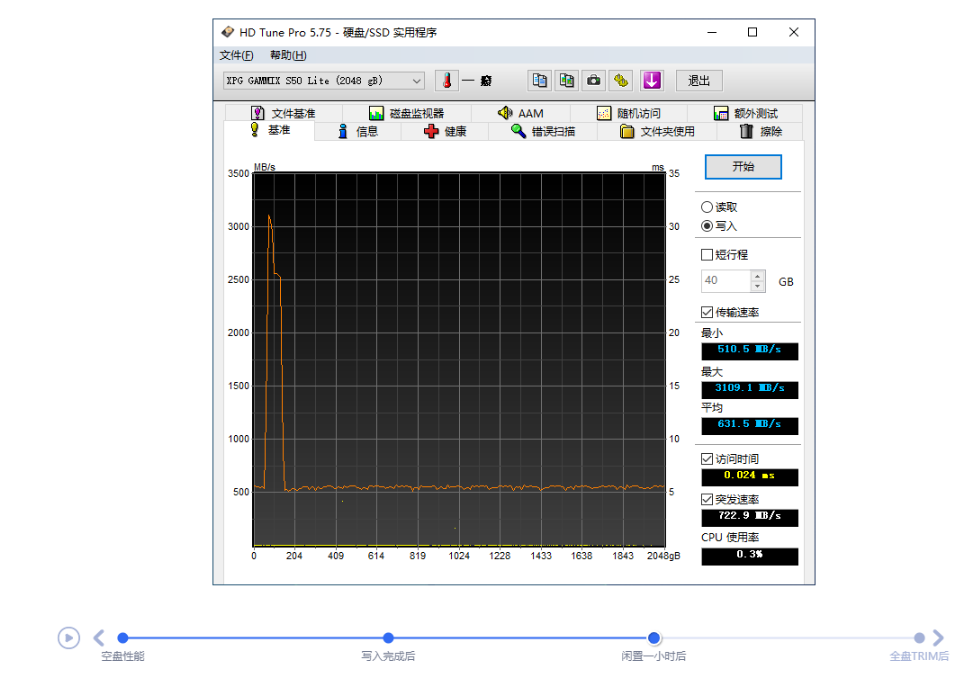Click the camera save screenshot icon
970x680 pixels.
[x=594, y=80]
